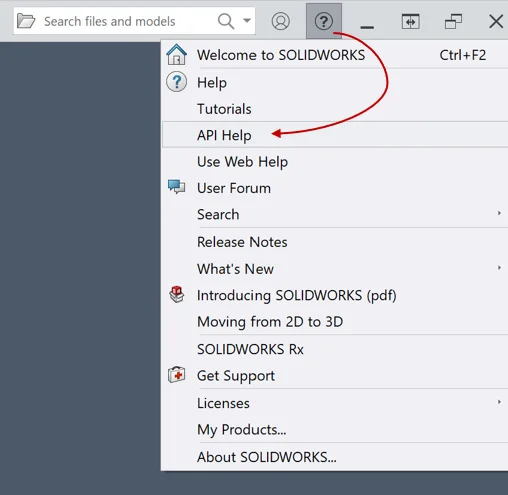
Task: Open My Products... entry
Action: pos(335,429)
